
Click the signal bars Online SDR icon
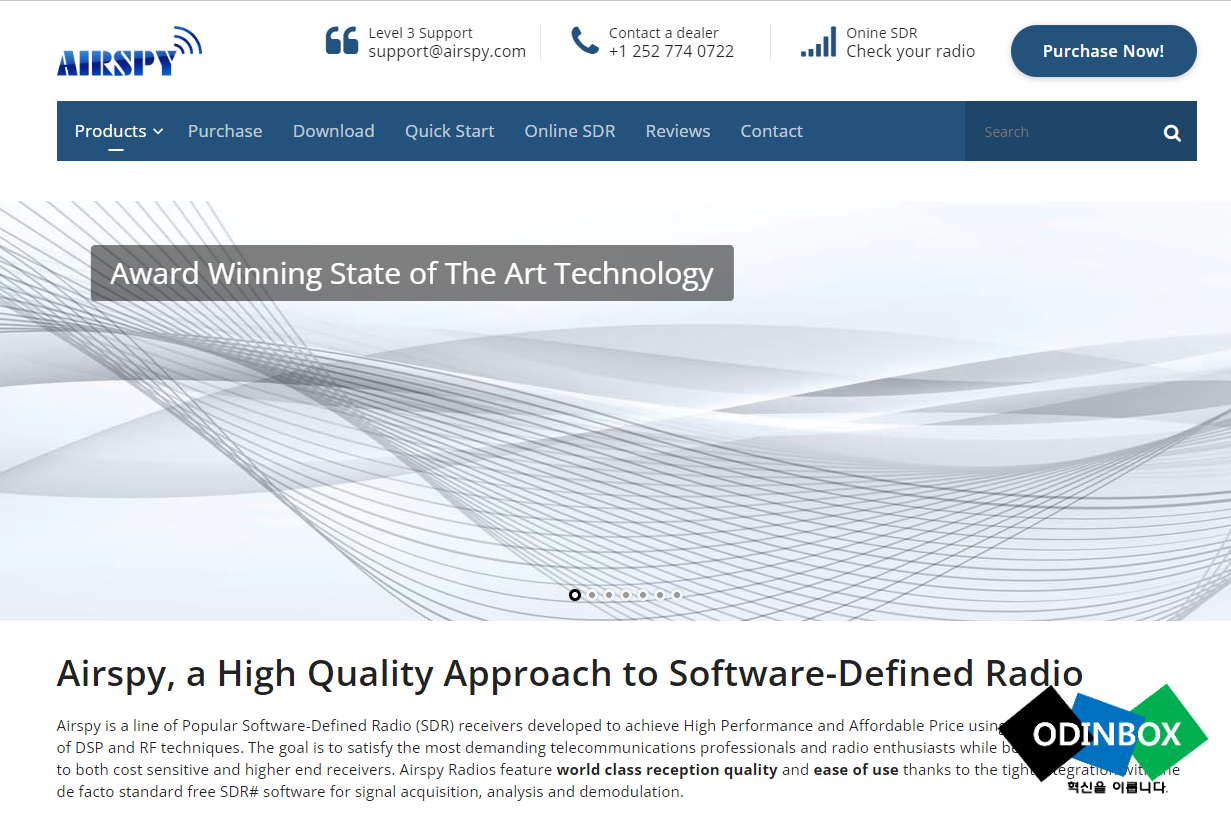[818, 42]
